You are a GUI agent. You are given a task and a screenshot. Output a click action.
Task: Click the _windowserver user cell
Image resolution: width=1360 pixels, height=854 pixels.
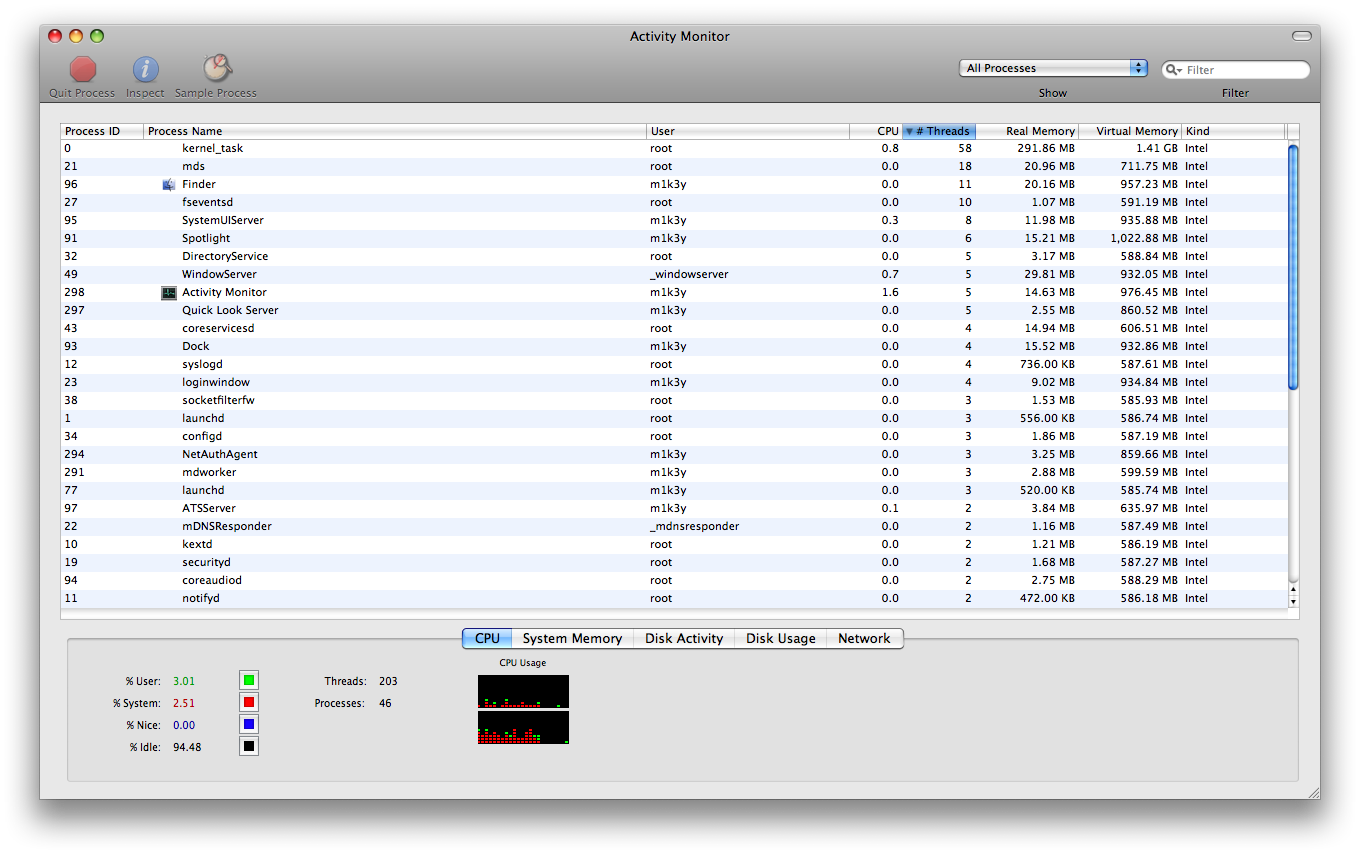[x=689, y=274]
